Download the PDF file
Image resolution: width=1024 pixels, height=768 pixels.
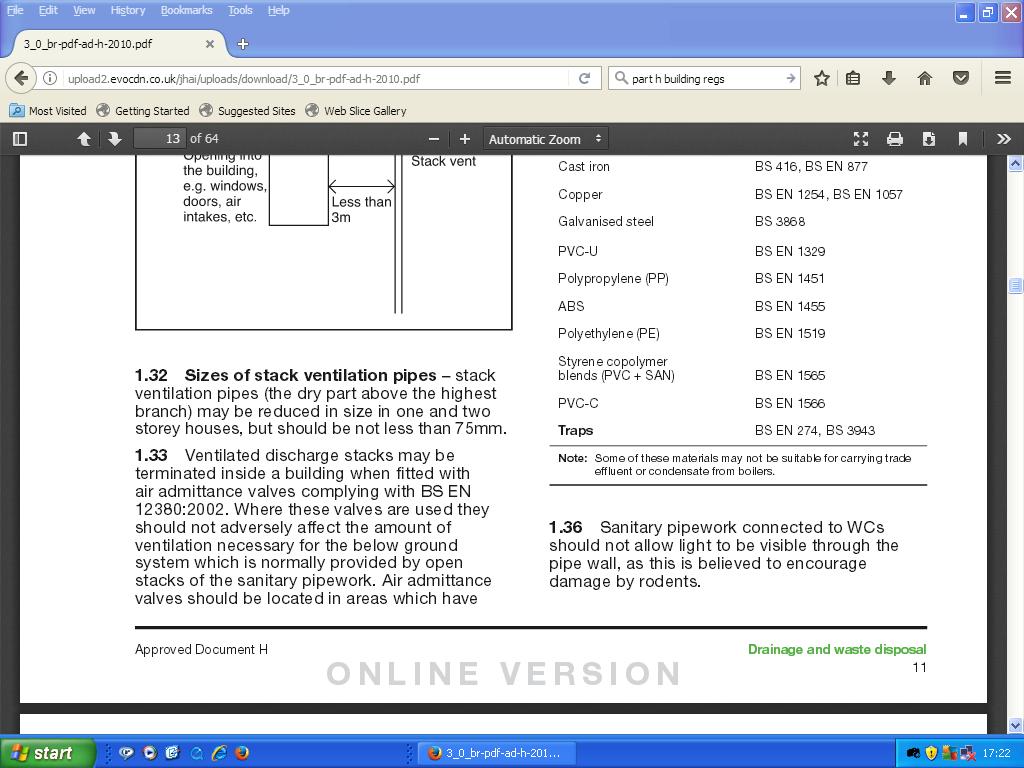point(928,139)
